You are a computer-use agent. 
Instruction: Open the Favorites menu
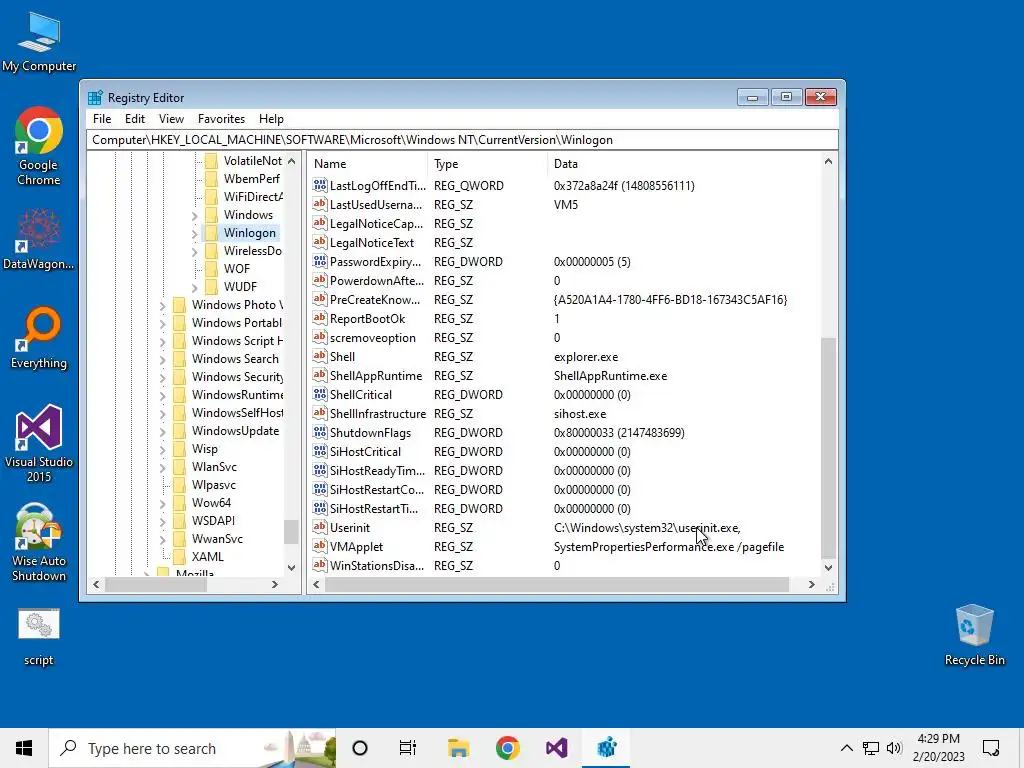pyautogui.click(x=221, y=119)
